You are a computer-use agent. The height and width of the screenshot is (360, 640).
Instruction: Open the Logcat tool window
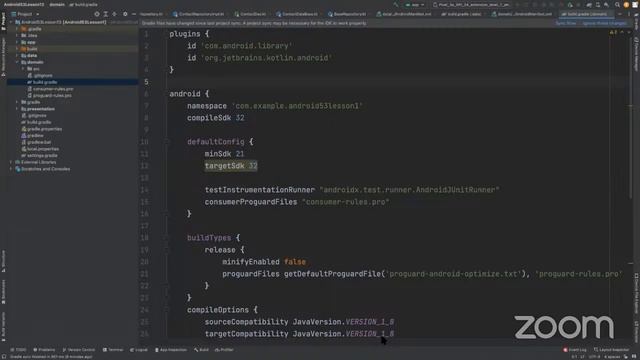tap(139, 350)
